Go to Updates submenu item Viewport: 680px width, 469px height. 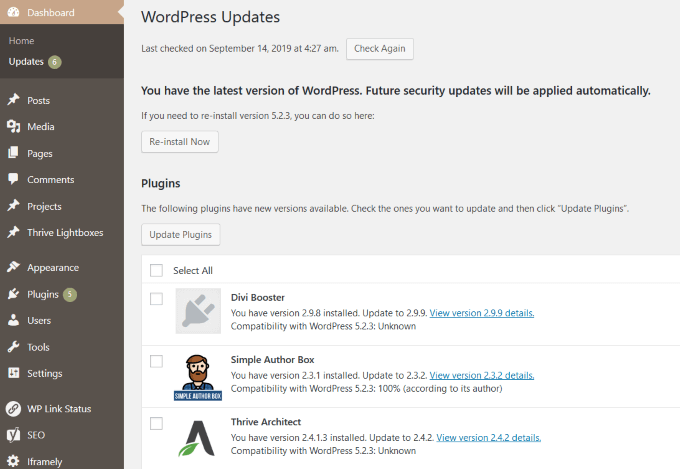[x=26, y=62]
